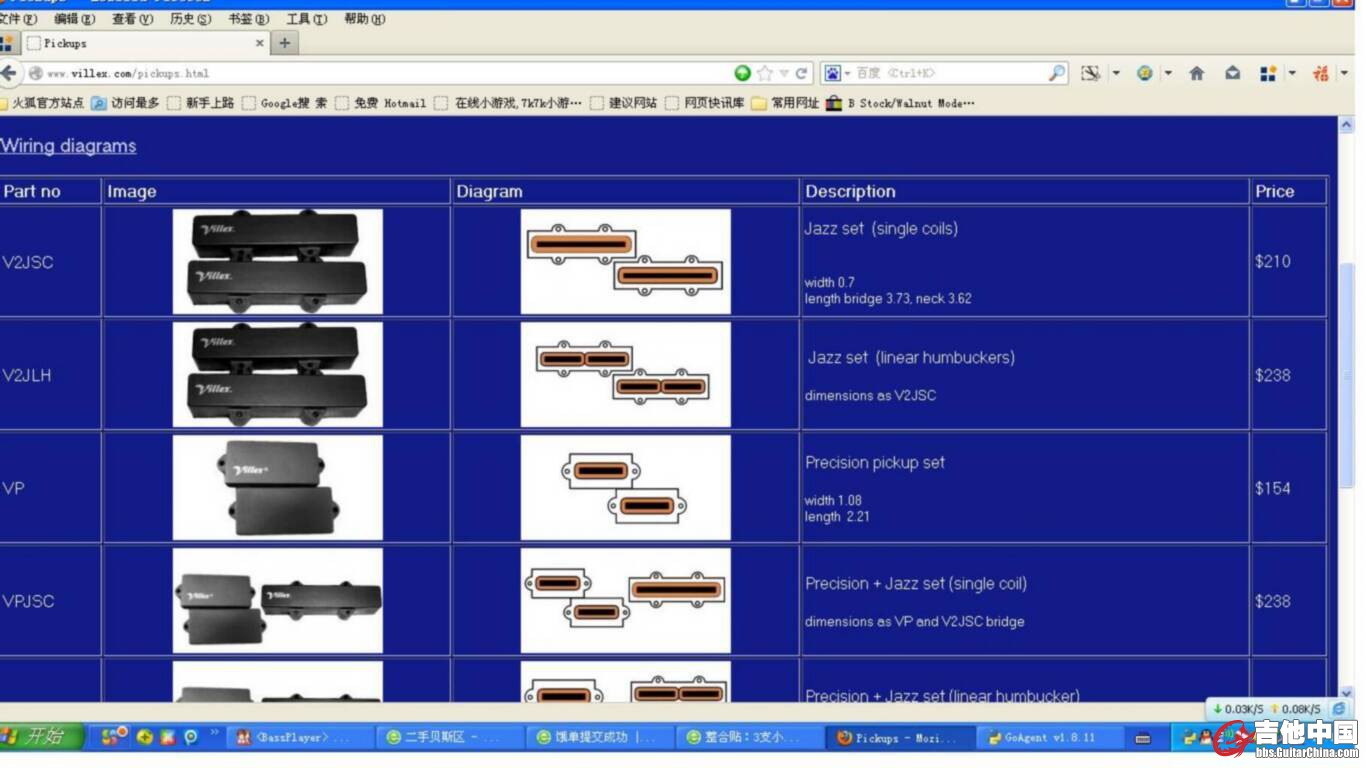This screenshot has width=1366, height=768.
Task: Click the V2JSC pickup product photo
Action: [277, 261]
